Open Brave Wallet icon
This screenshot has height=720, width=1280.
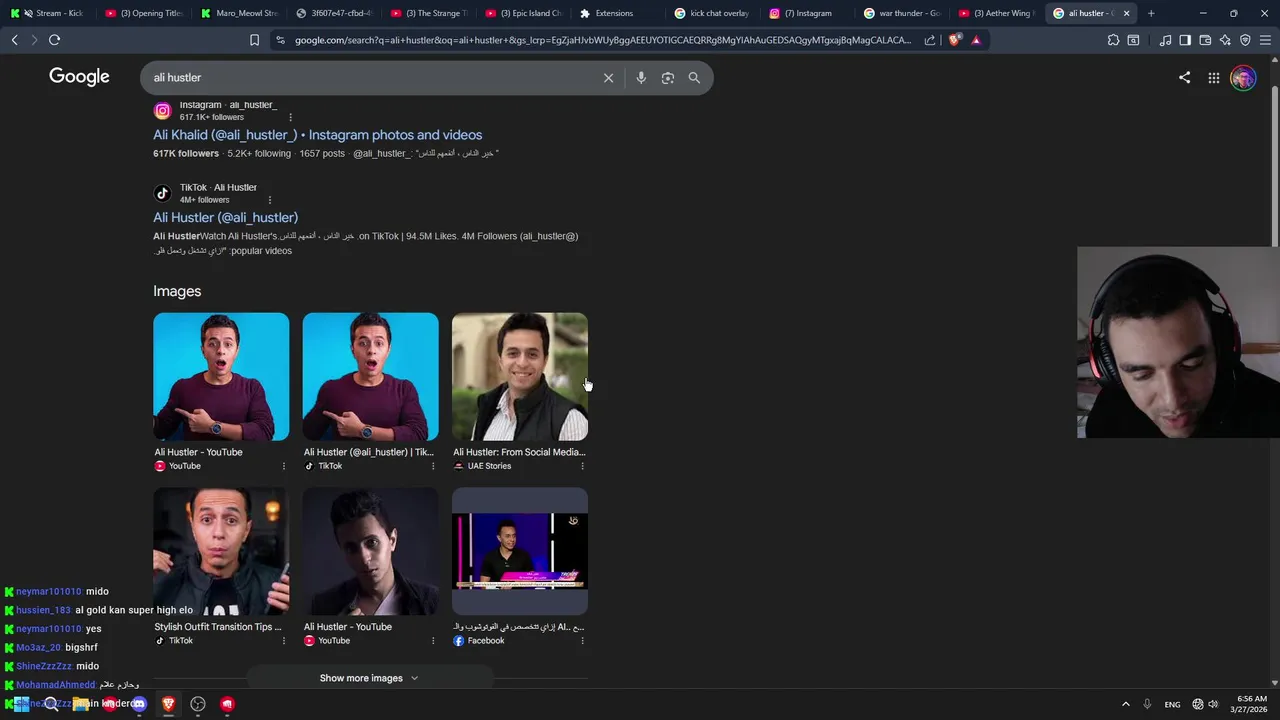[x=1205, y=40]
